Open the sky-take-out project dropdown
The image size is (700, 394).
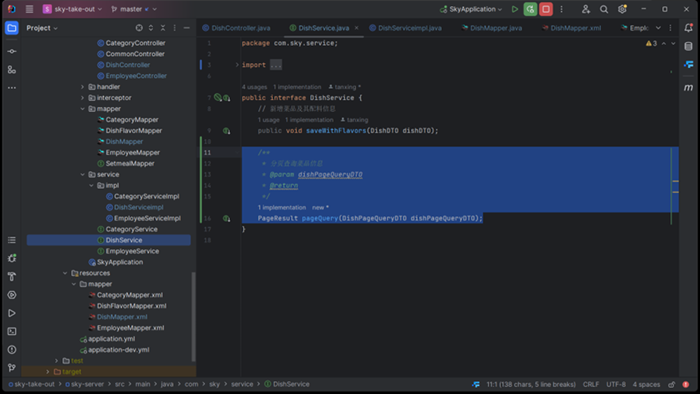pyautogui.click(x=72, y=9)
